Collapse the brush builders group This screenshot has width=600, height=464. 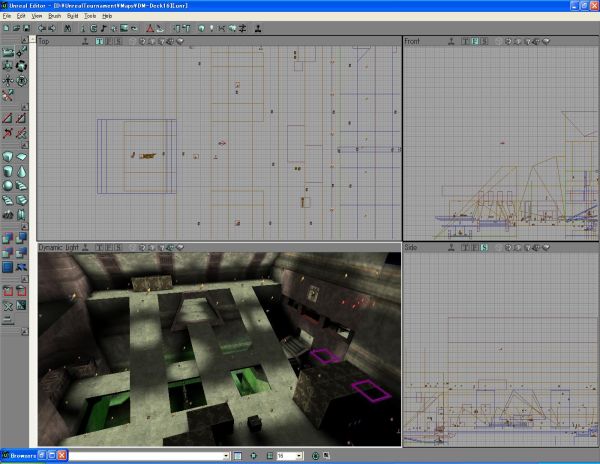pos(24,145)
